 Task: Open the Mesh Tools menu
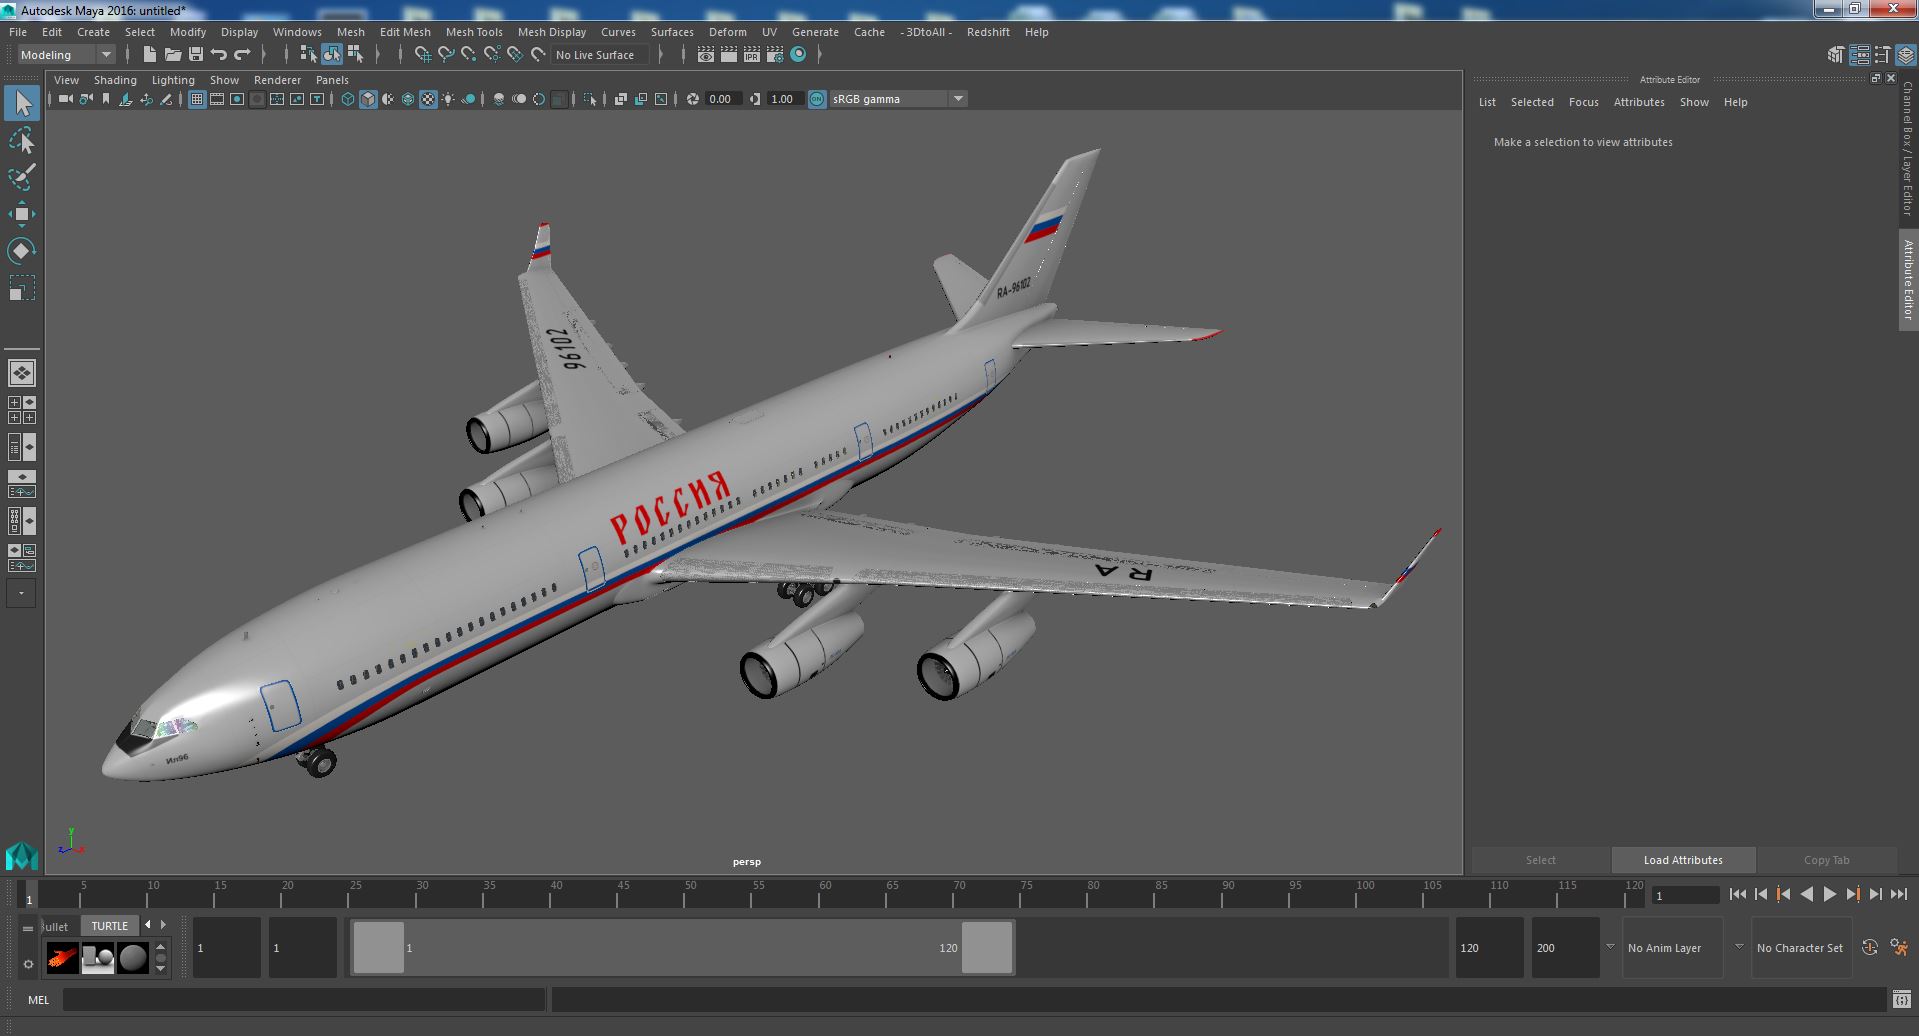point(474,32)
